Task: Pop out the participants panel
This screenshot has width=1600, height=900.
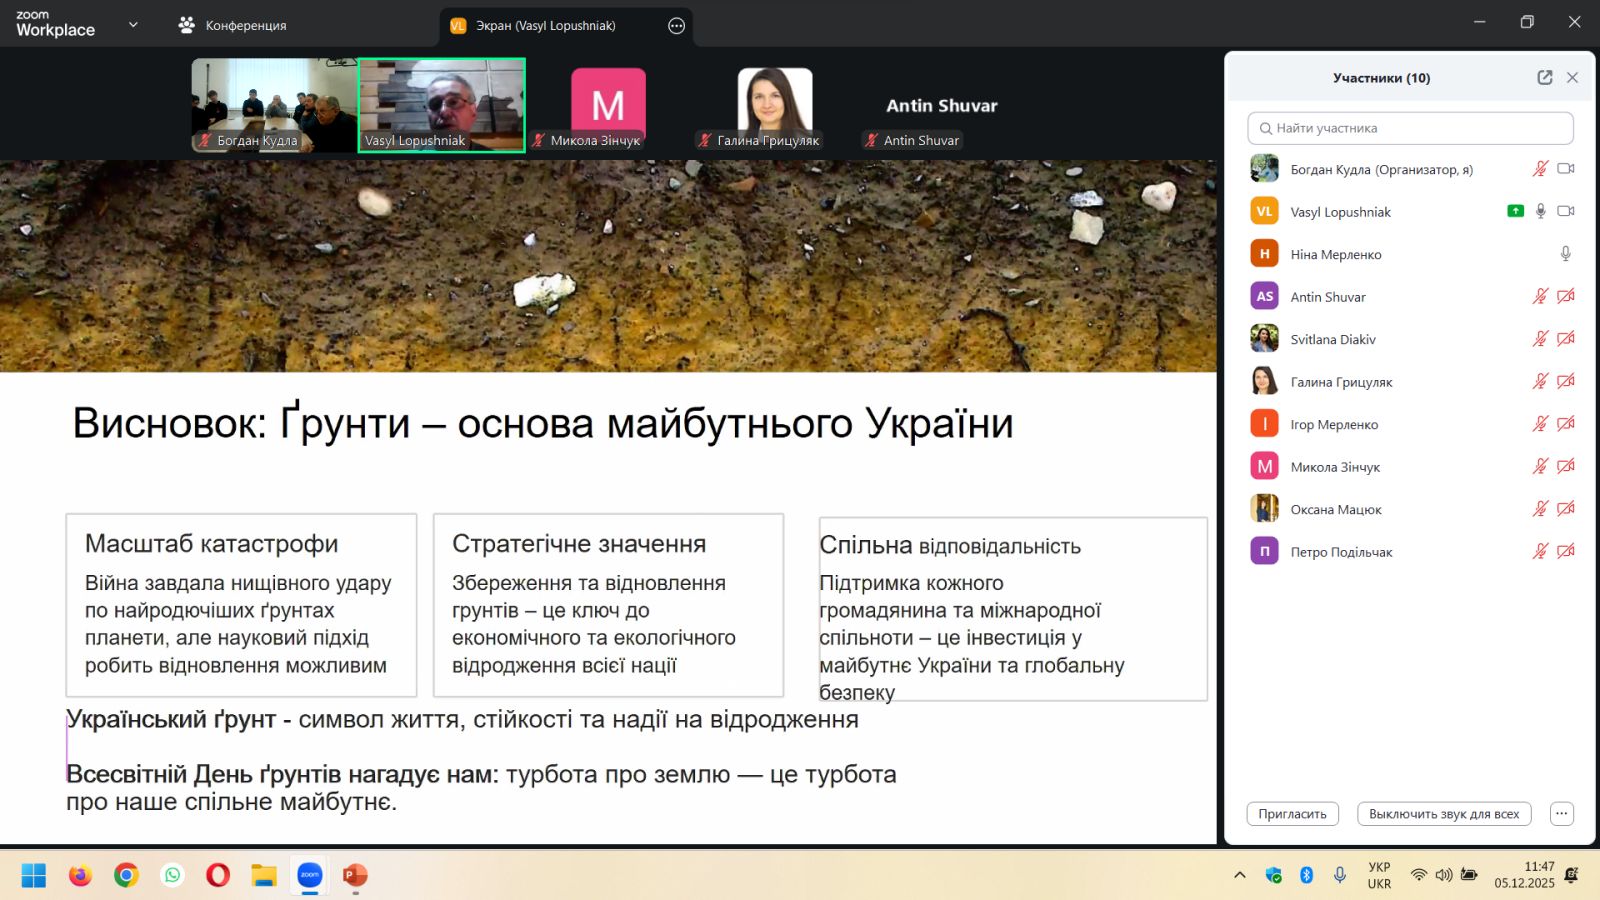Action: (x=1544, y=78)
